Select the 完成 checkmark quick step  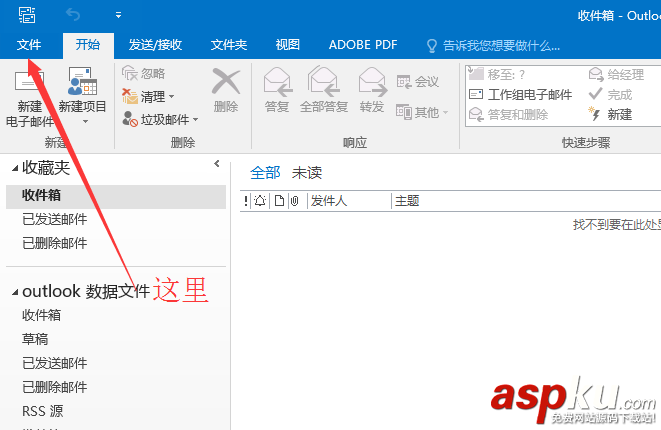pos(610,94)
